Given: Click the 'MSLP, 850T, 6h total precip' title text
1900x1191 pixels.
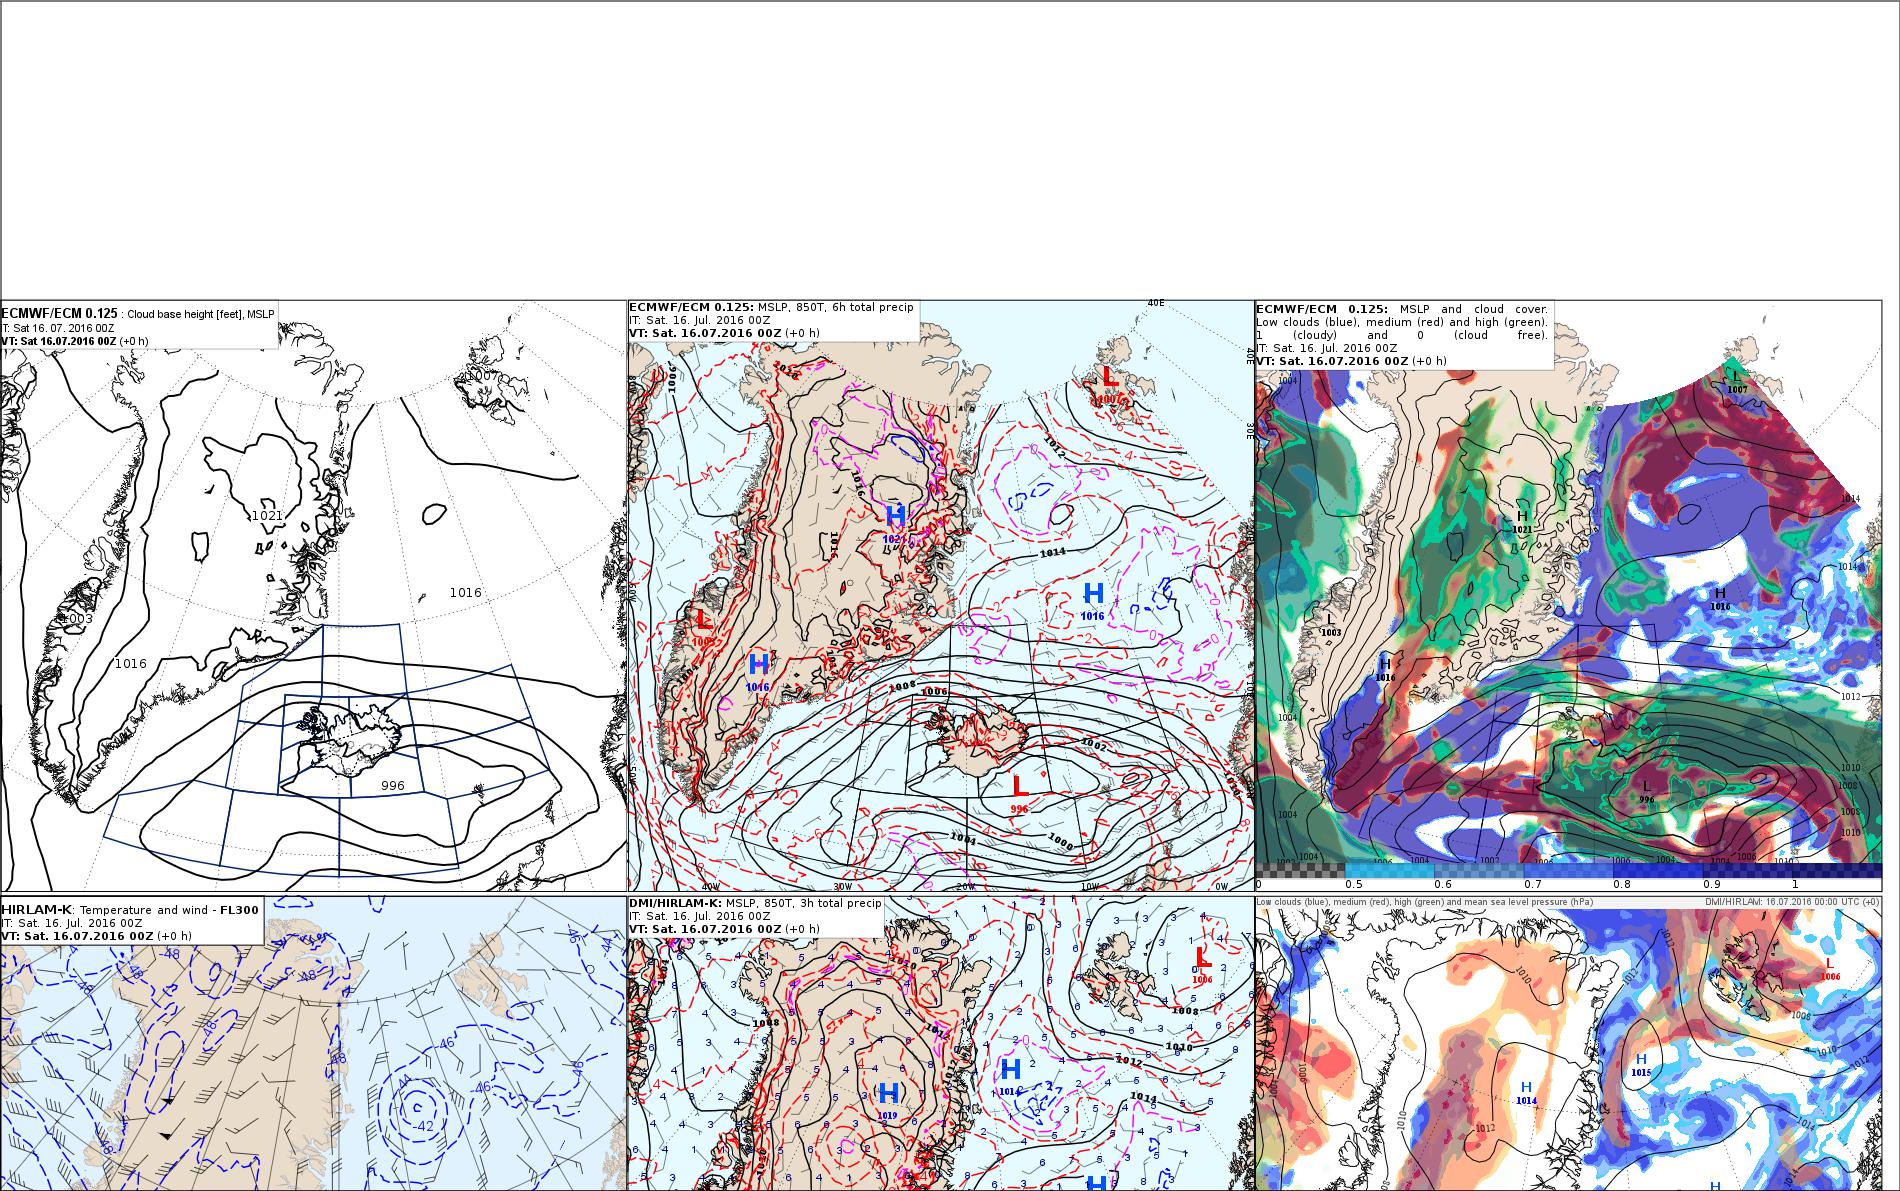Looking at the screenshot, I should (x=835, y=307).
